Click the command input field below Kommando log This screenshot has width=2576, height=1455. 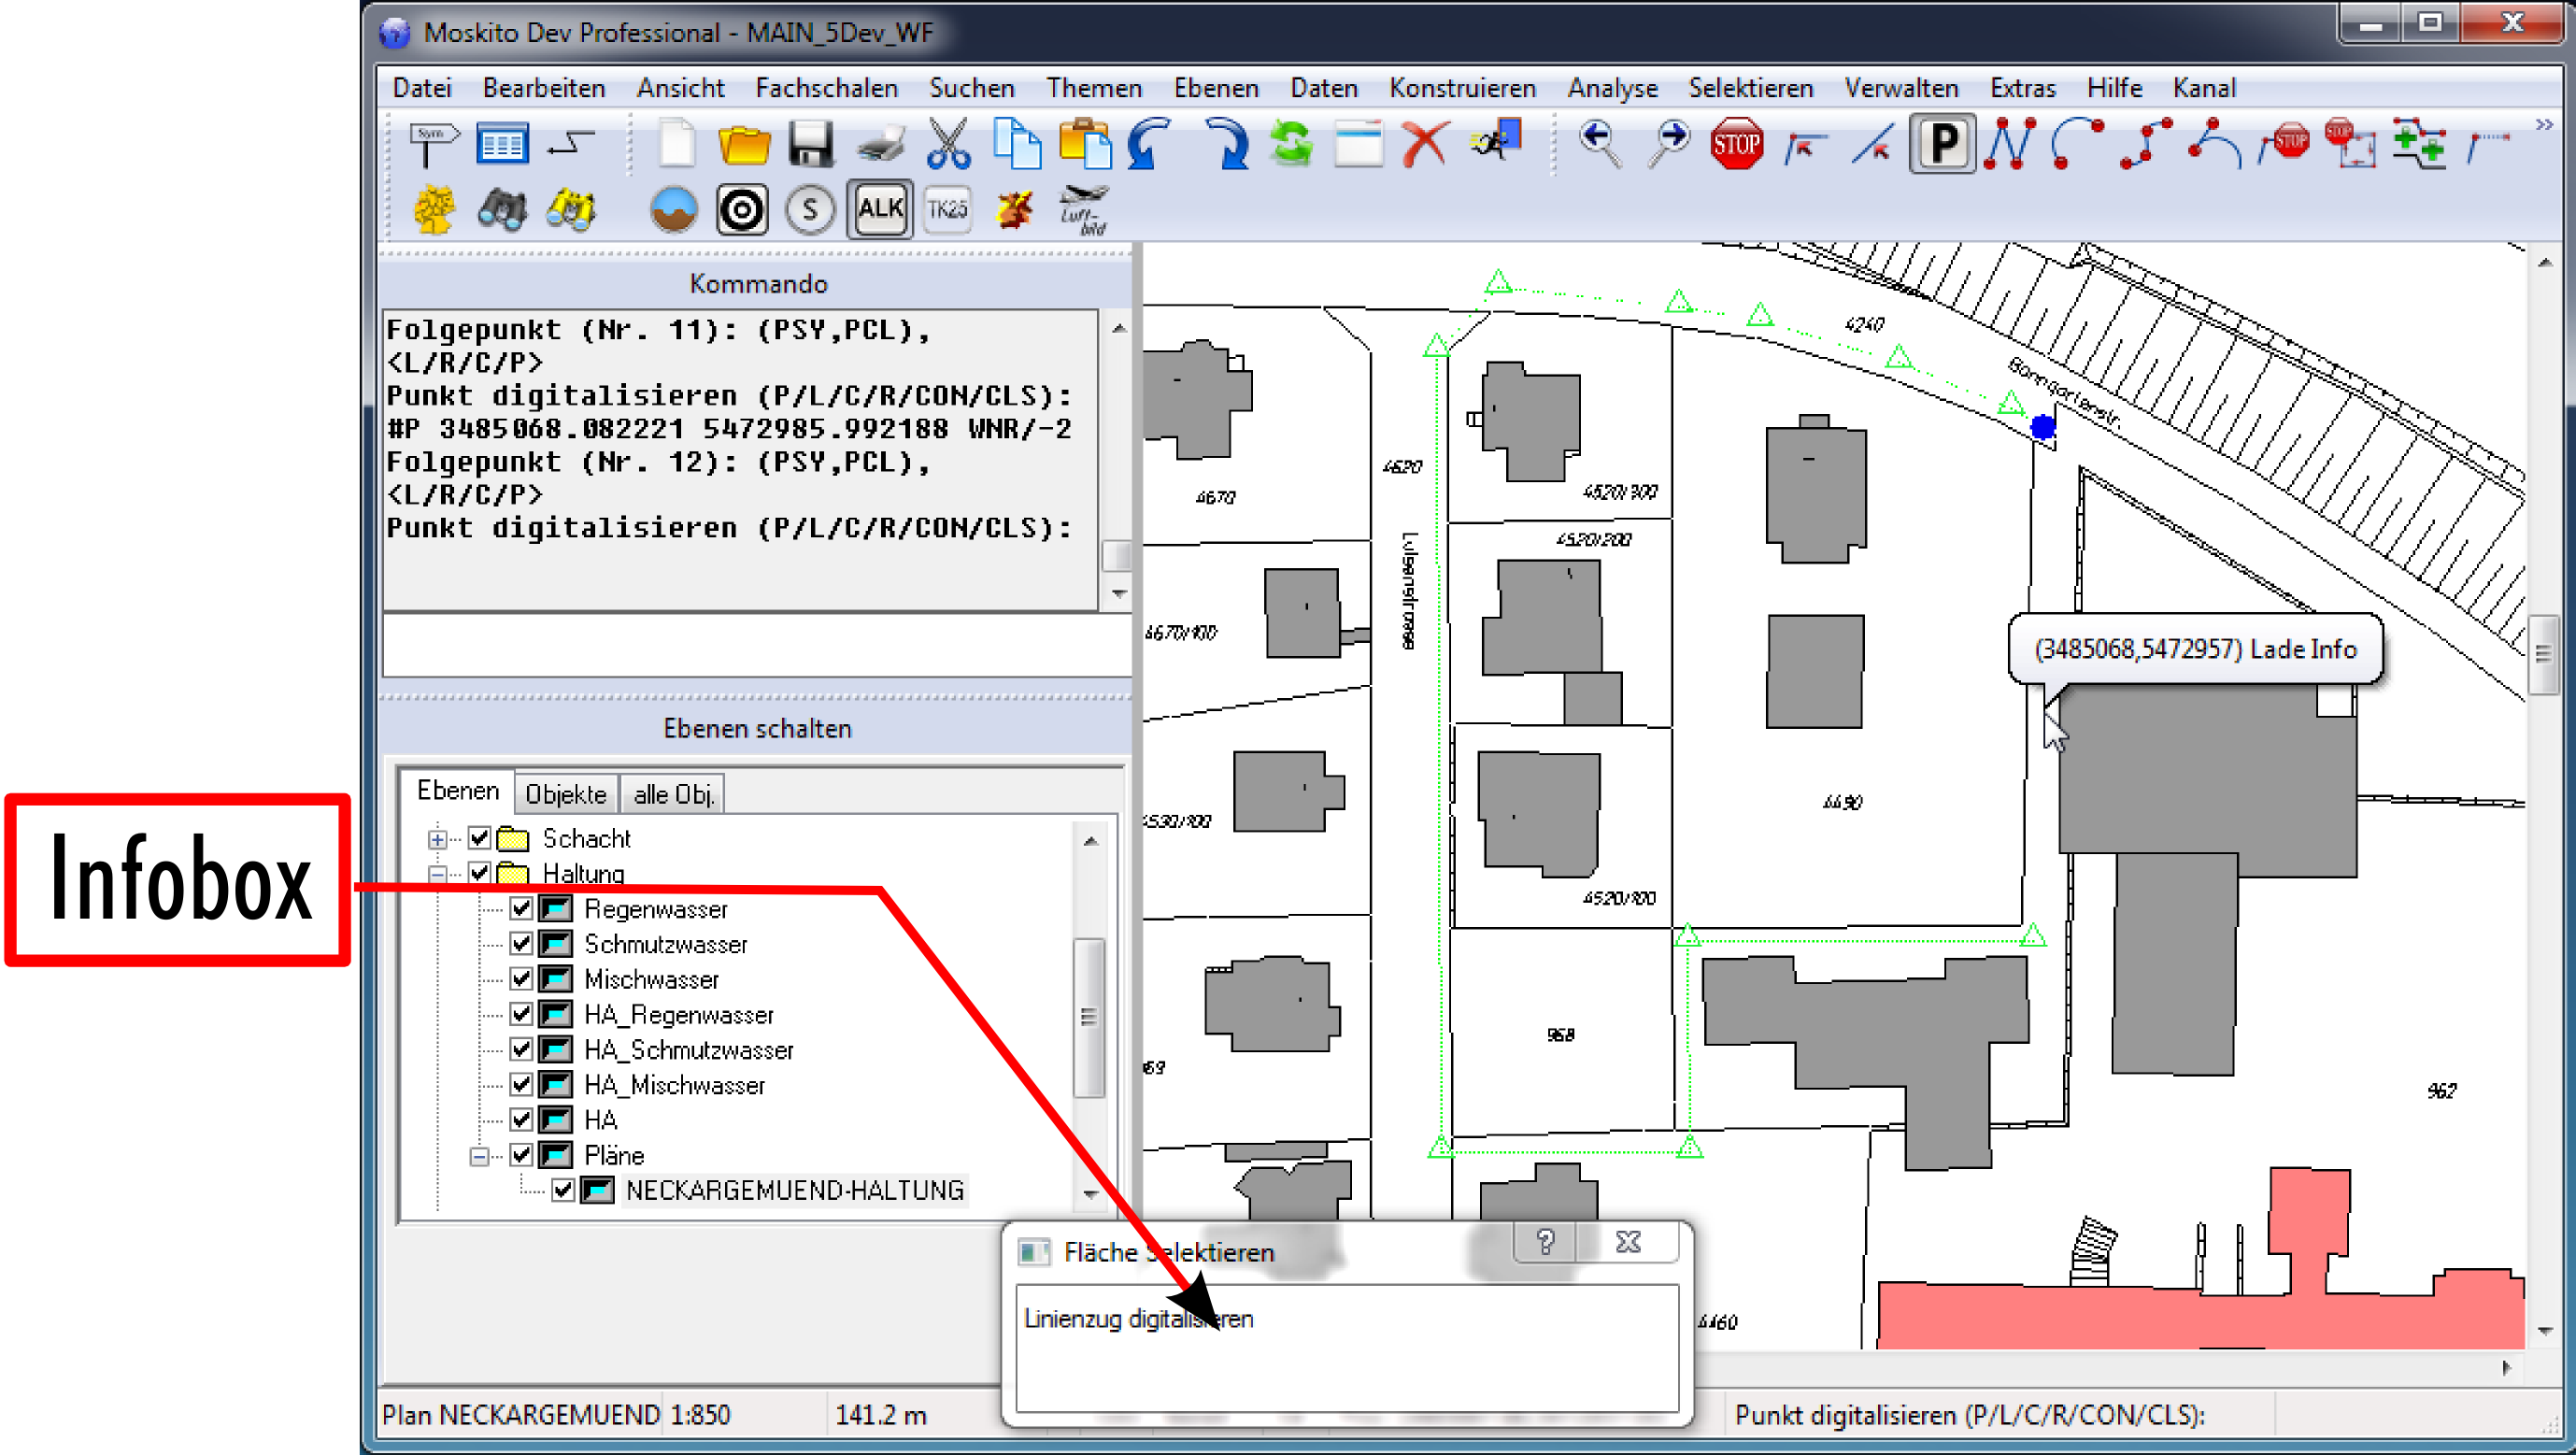[x=756, y=645]
